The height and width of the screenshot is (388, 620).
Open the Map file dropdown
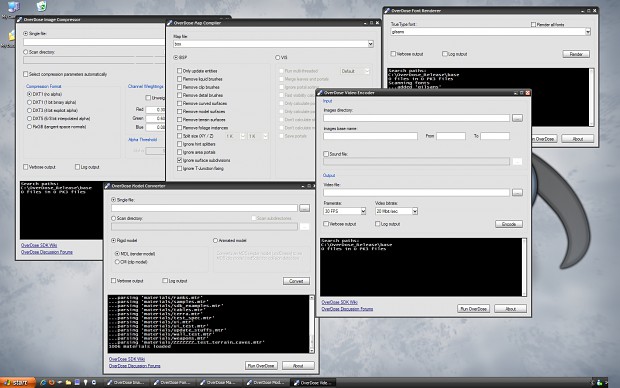tap(370, 44)
